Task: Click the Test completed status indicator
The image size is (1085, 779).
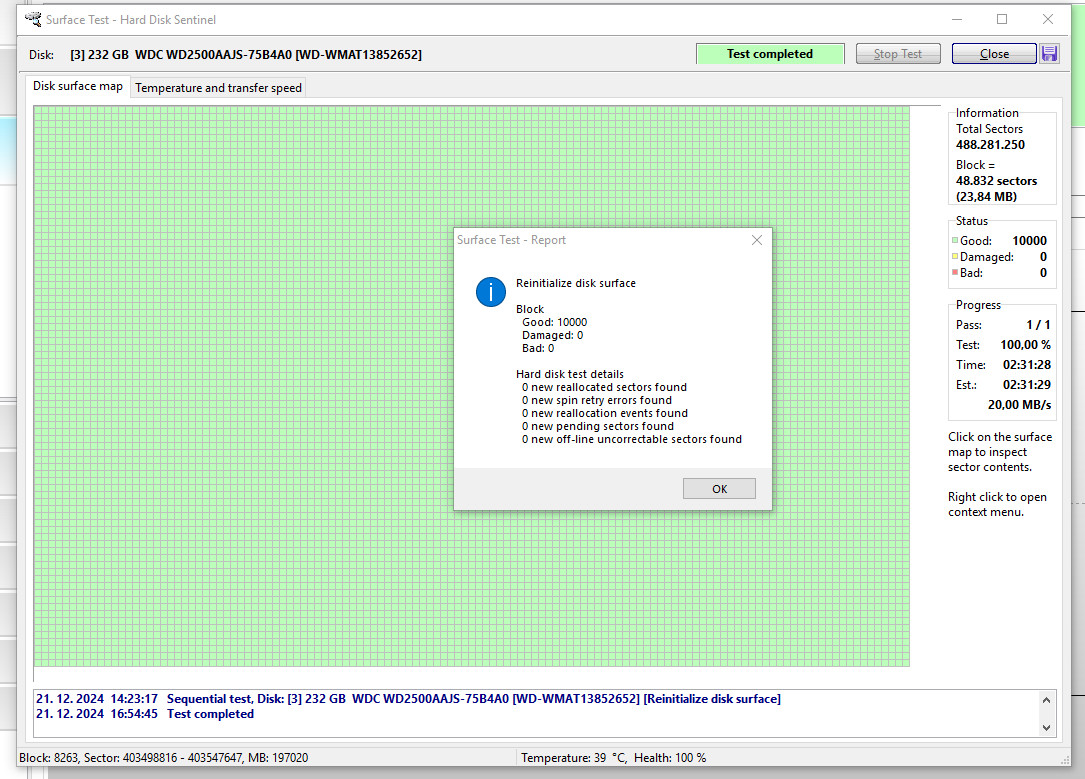Action: point(770,54)
